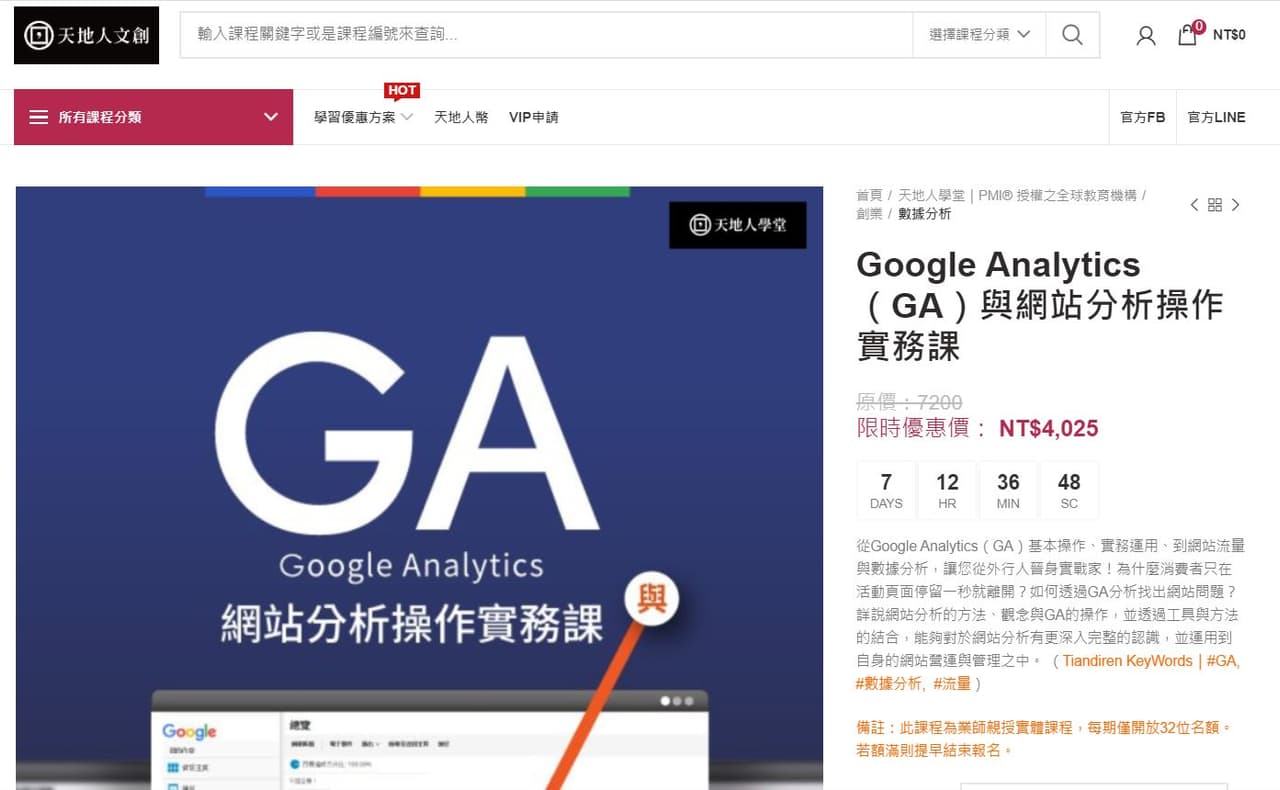Click the Tiandiren KeyWords label
Viewport: 1280px width, 790px height.
point(1127,661)
